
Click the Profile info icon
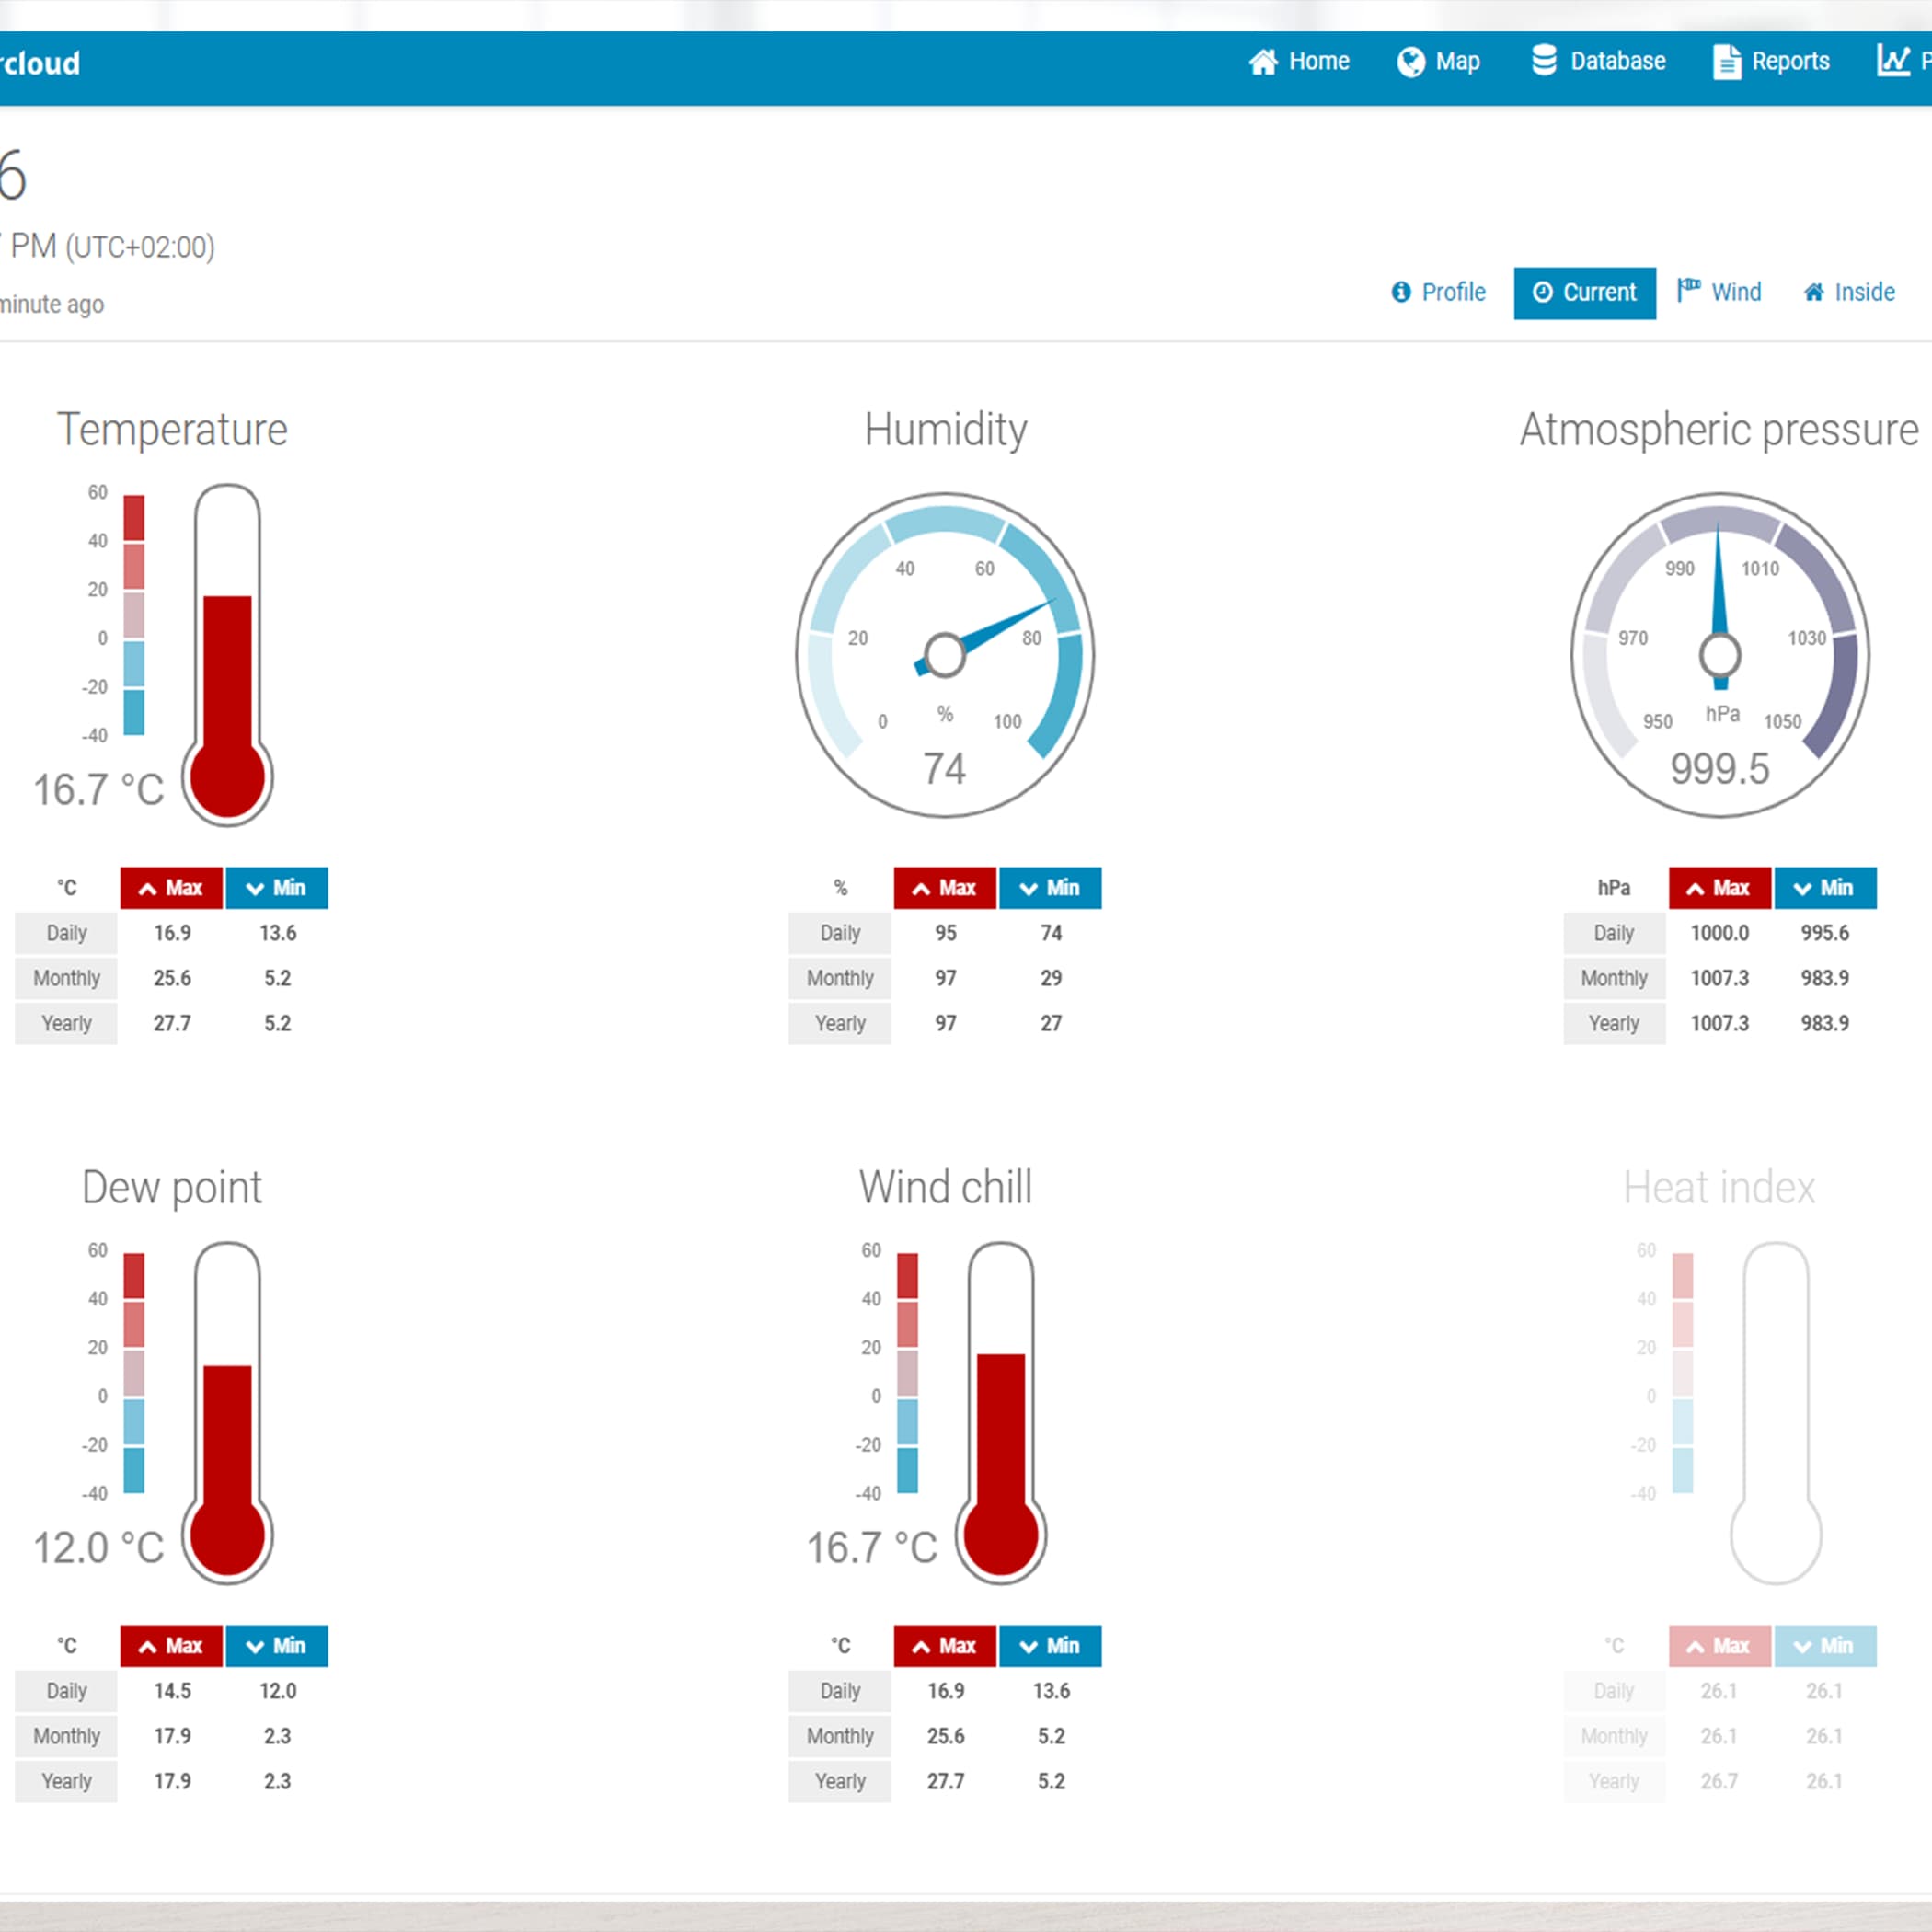(1401, 292)
